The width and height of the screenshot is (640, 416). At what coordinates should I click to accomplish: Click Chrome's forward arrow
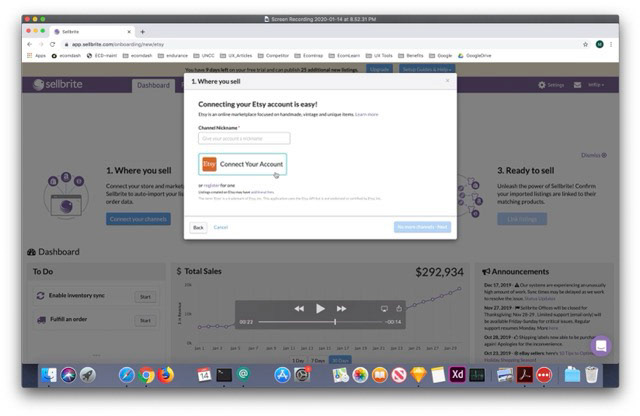point(41,44)
